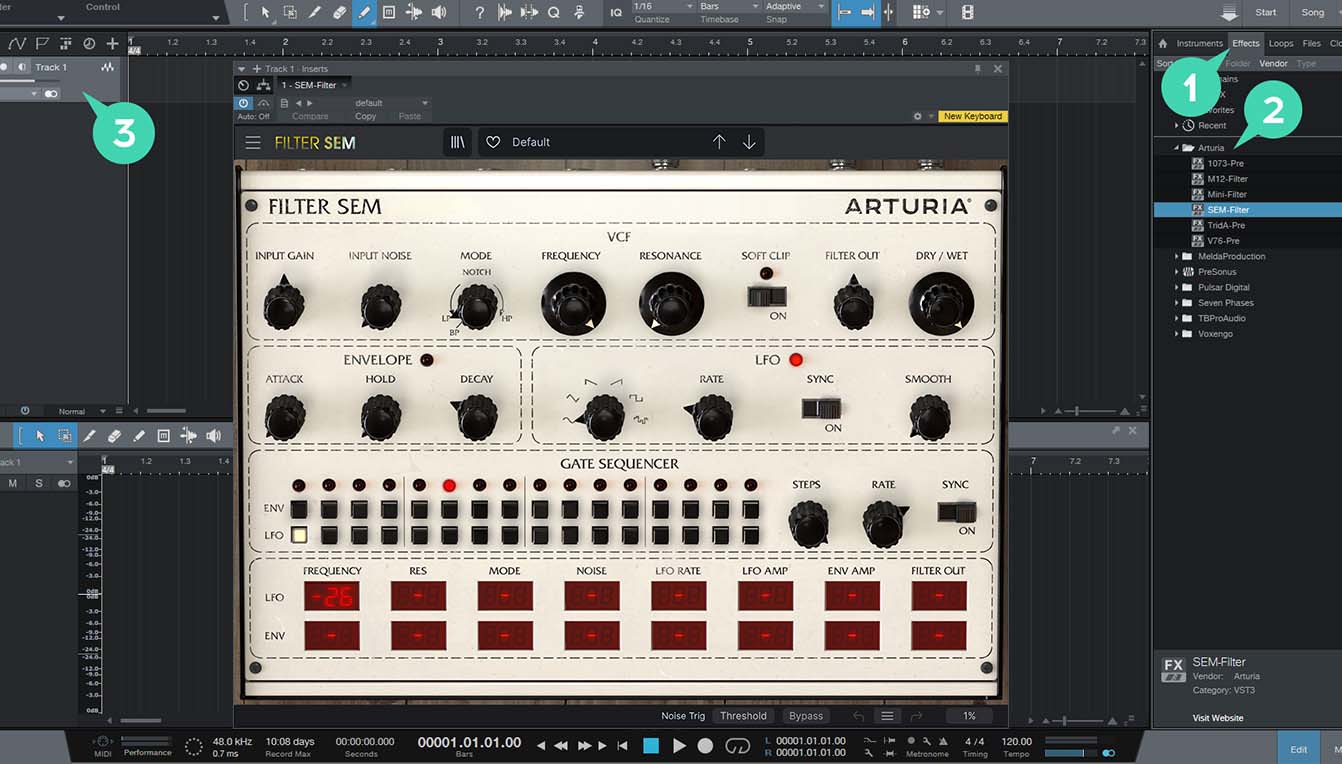Click the Threshold button
The image size is (1342, 764).
(743, 716)
